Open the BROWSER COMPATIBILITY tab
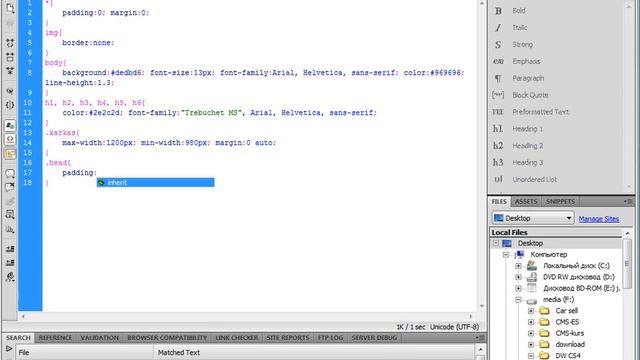 point(167,338)
